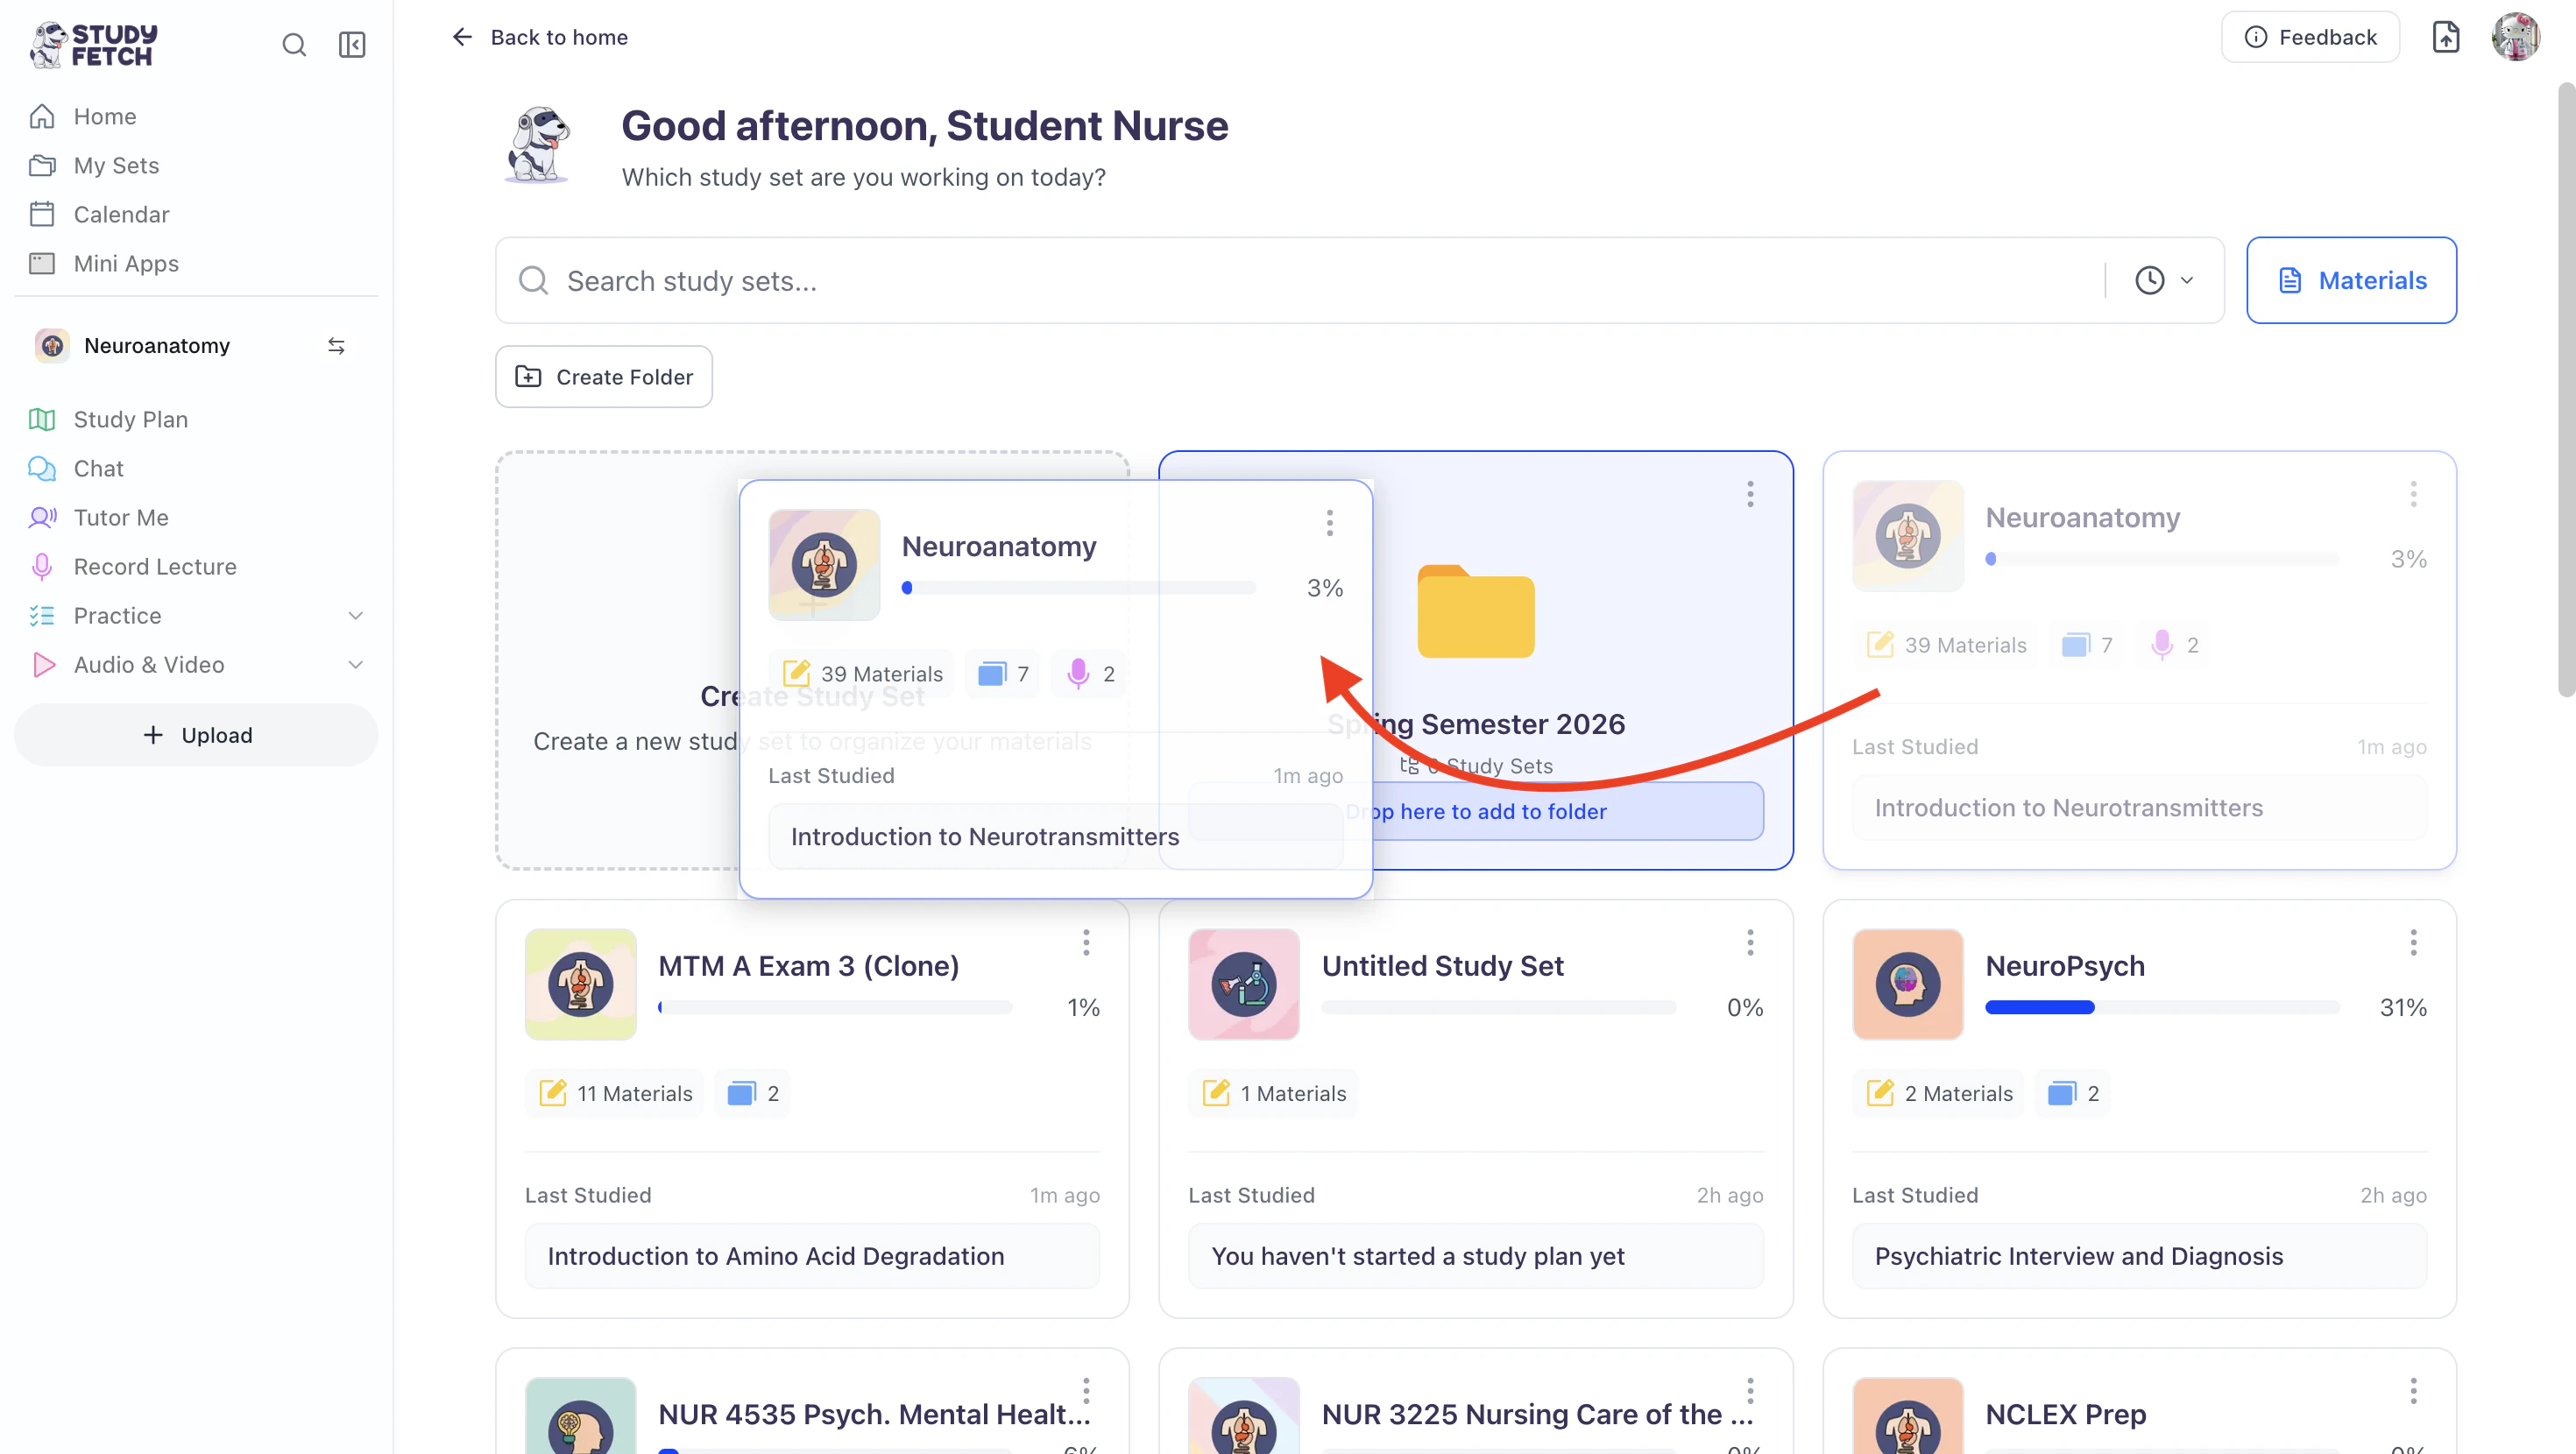Expand the Audio & Video section chevron
This screenshot has width=2576, height=1454.
click(355, 665)
